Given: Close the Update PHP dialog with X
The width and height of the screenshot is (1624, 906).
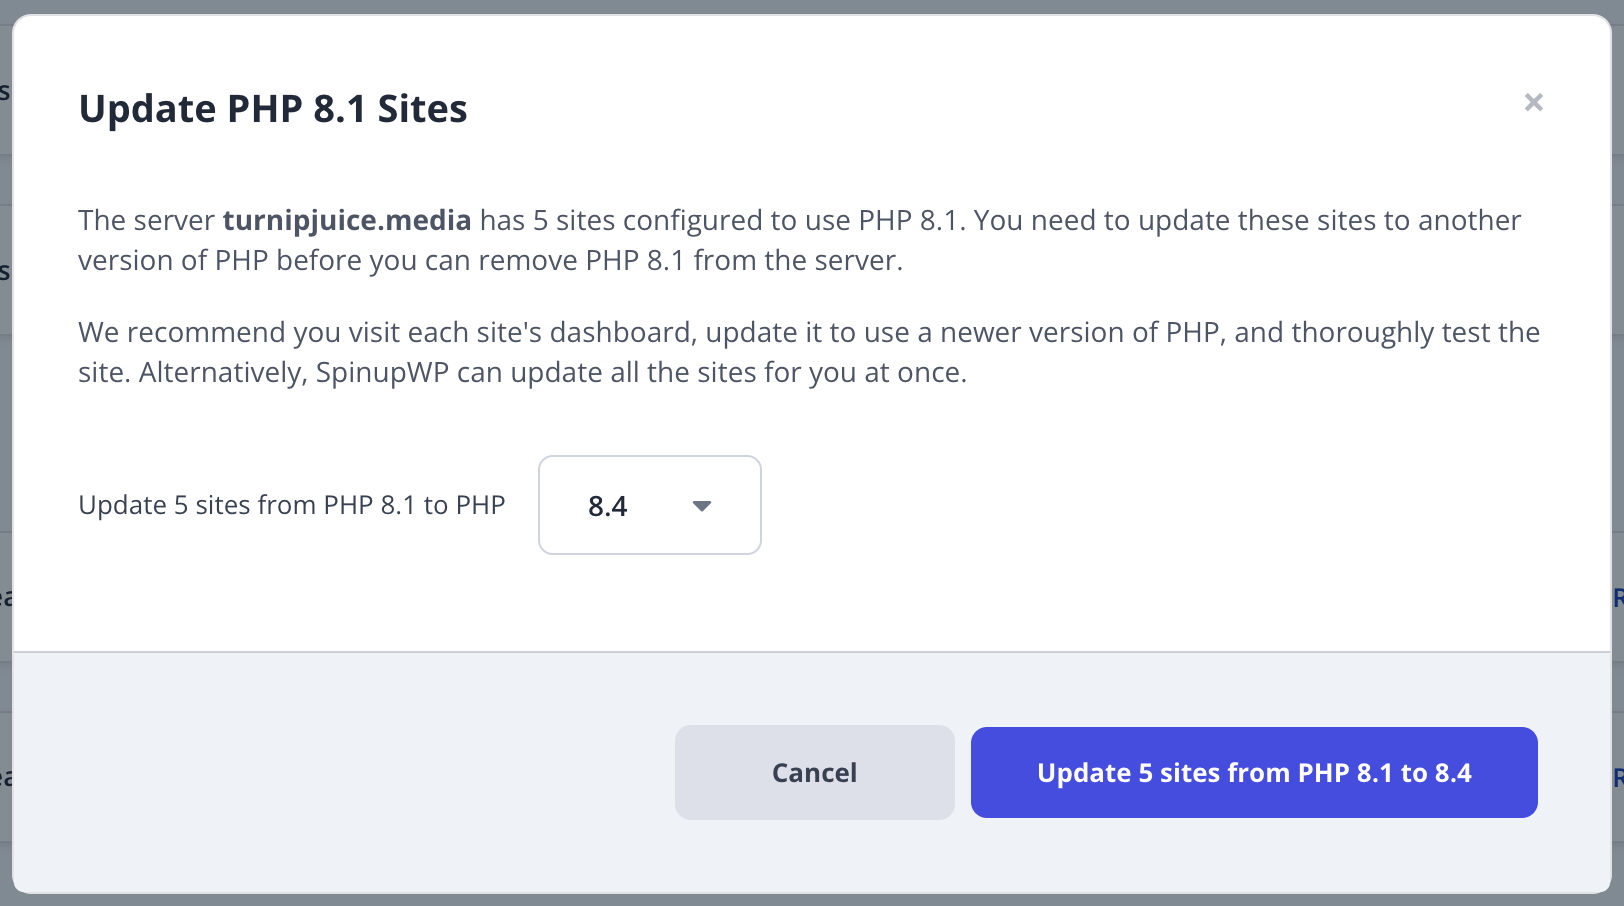Looking at the screenshot, I should tap(1533, 102).
